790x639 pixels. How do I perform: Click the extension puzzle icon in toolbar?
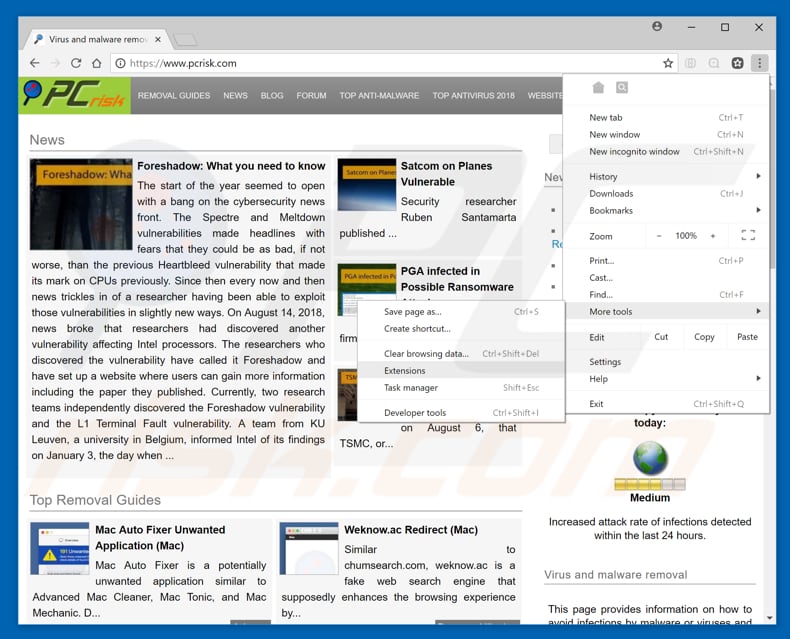pos(738,63)
